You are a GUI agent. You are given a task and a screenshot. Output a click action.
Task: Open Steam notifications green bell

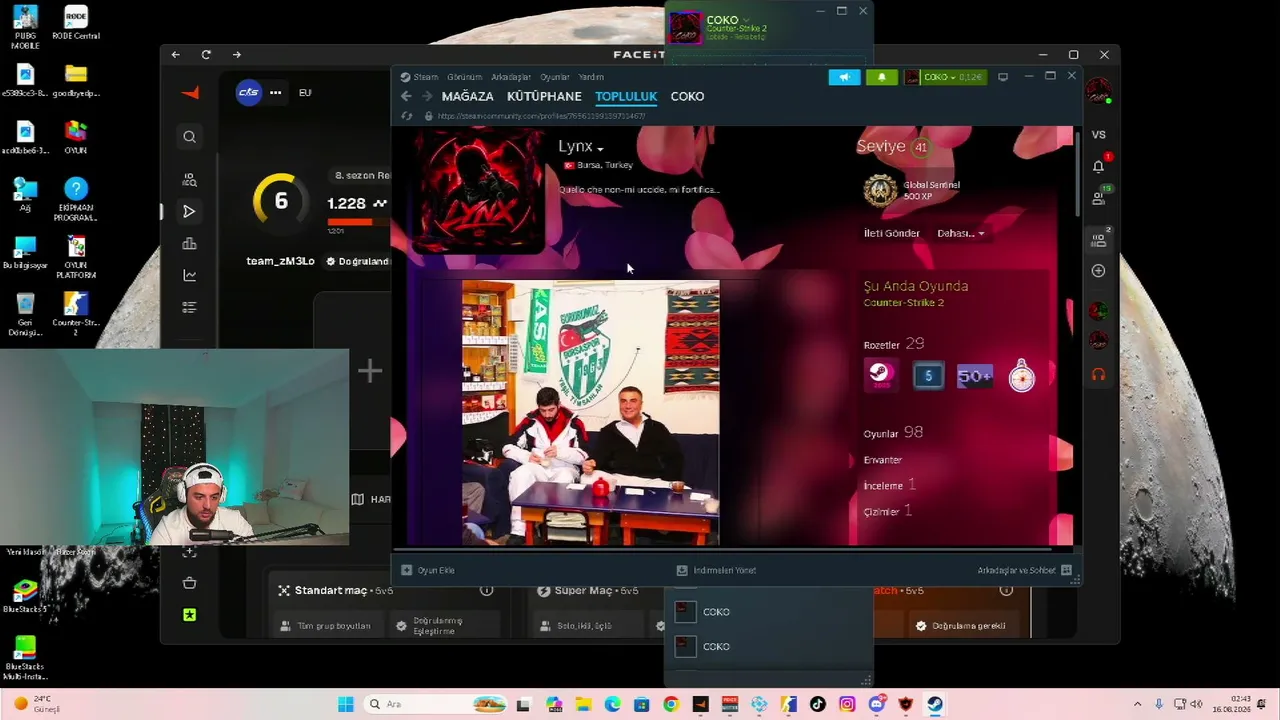tap(882, 77)
